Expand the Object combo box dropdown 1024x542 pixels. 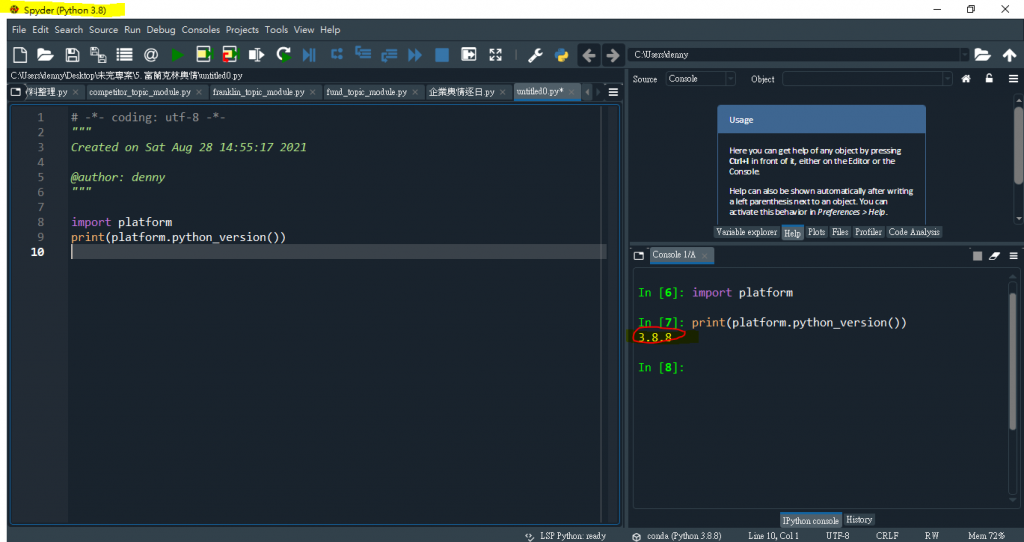(946, 79)
